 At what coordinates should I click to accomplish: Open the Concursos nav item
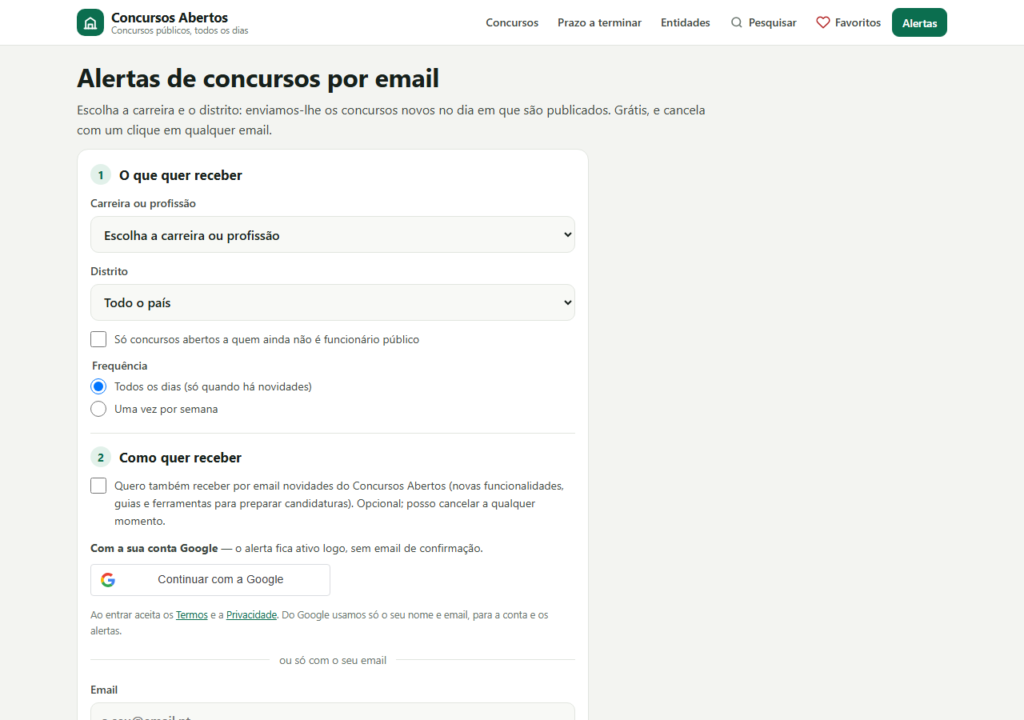click(512, 23)
